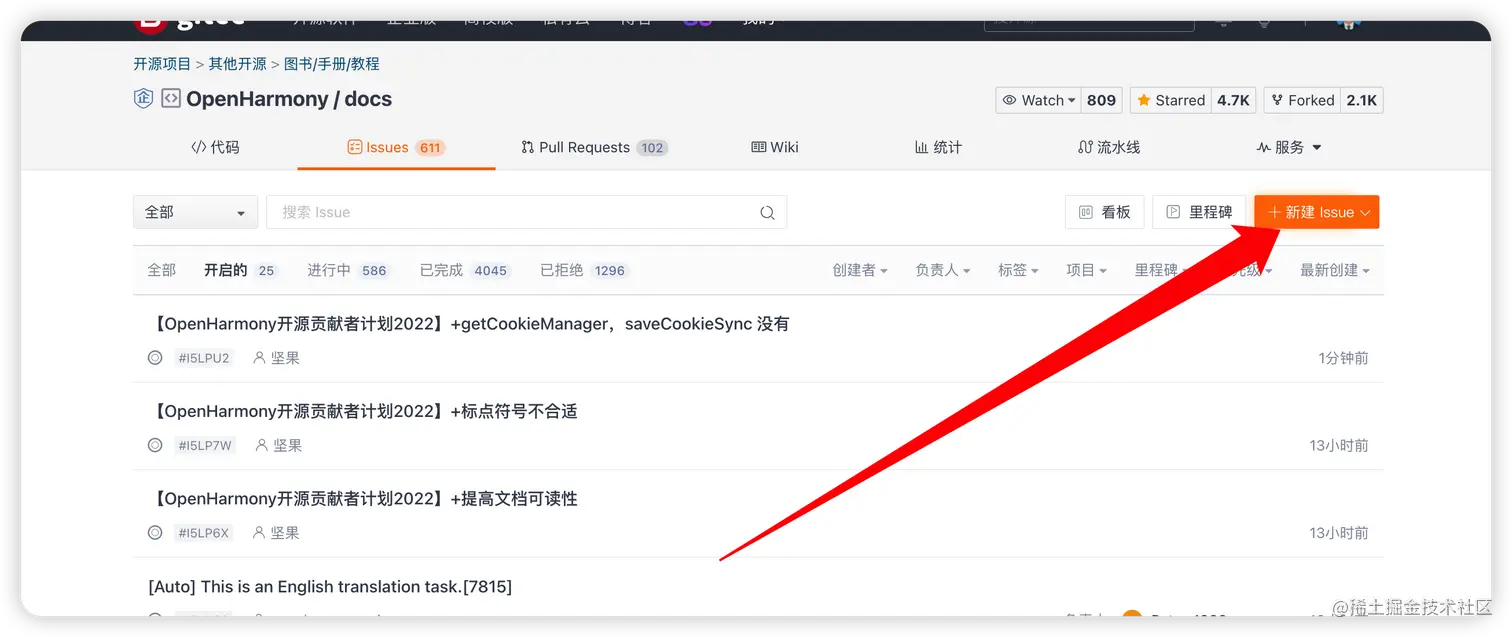Open the issue titled +提高文档可读性
This screenshot has width=1512, height=637.
coord(363,499)
